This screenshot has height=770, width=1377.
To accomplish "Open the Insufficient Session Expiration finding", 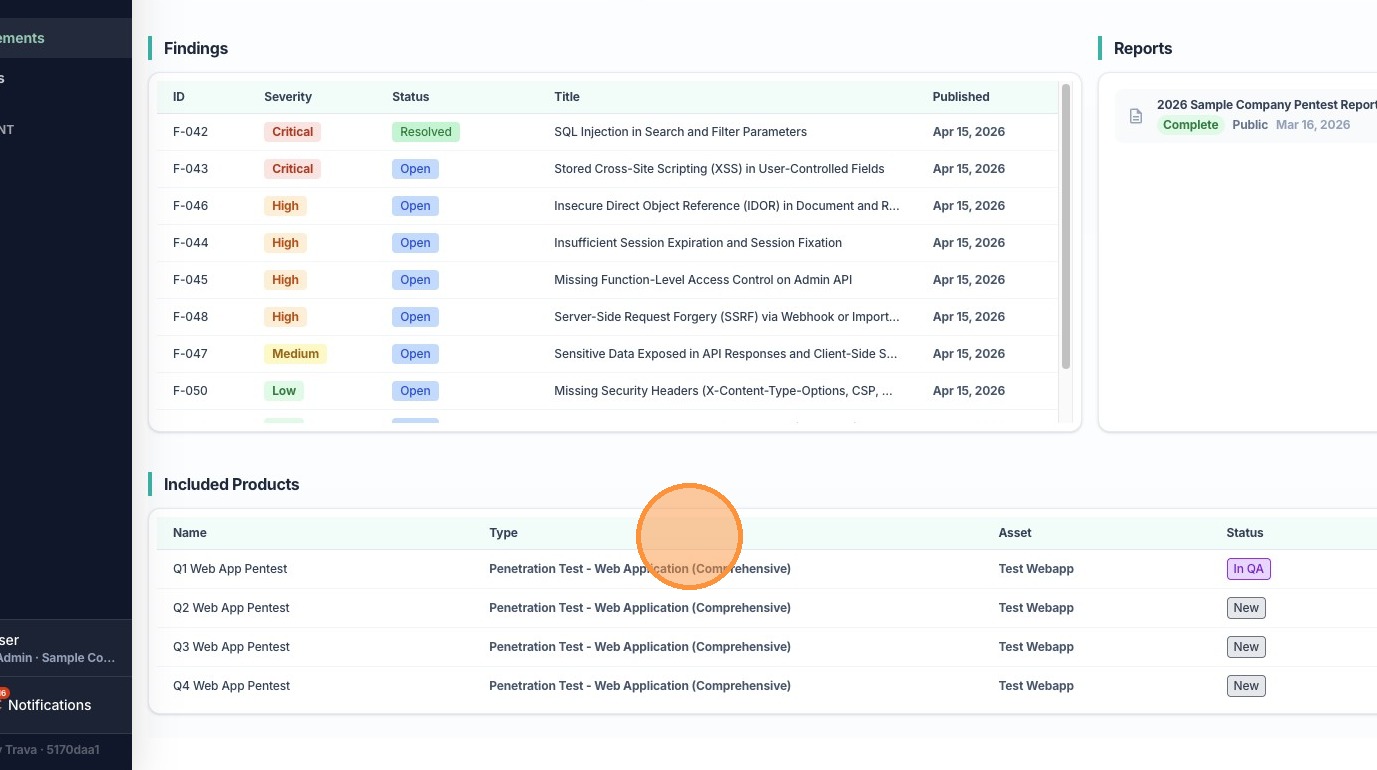I will (697, 243).
